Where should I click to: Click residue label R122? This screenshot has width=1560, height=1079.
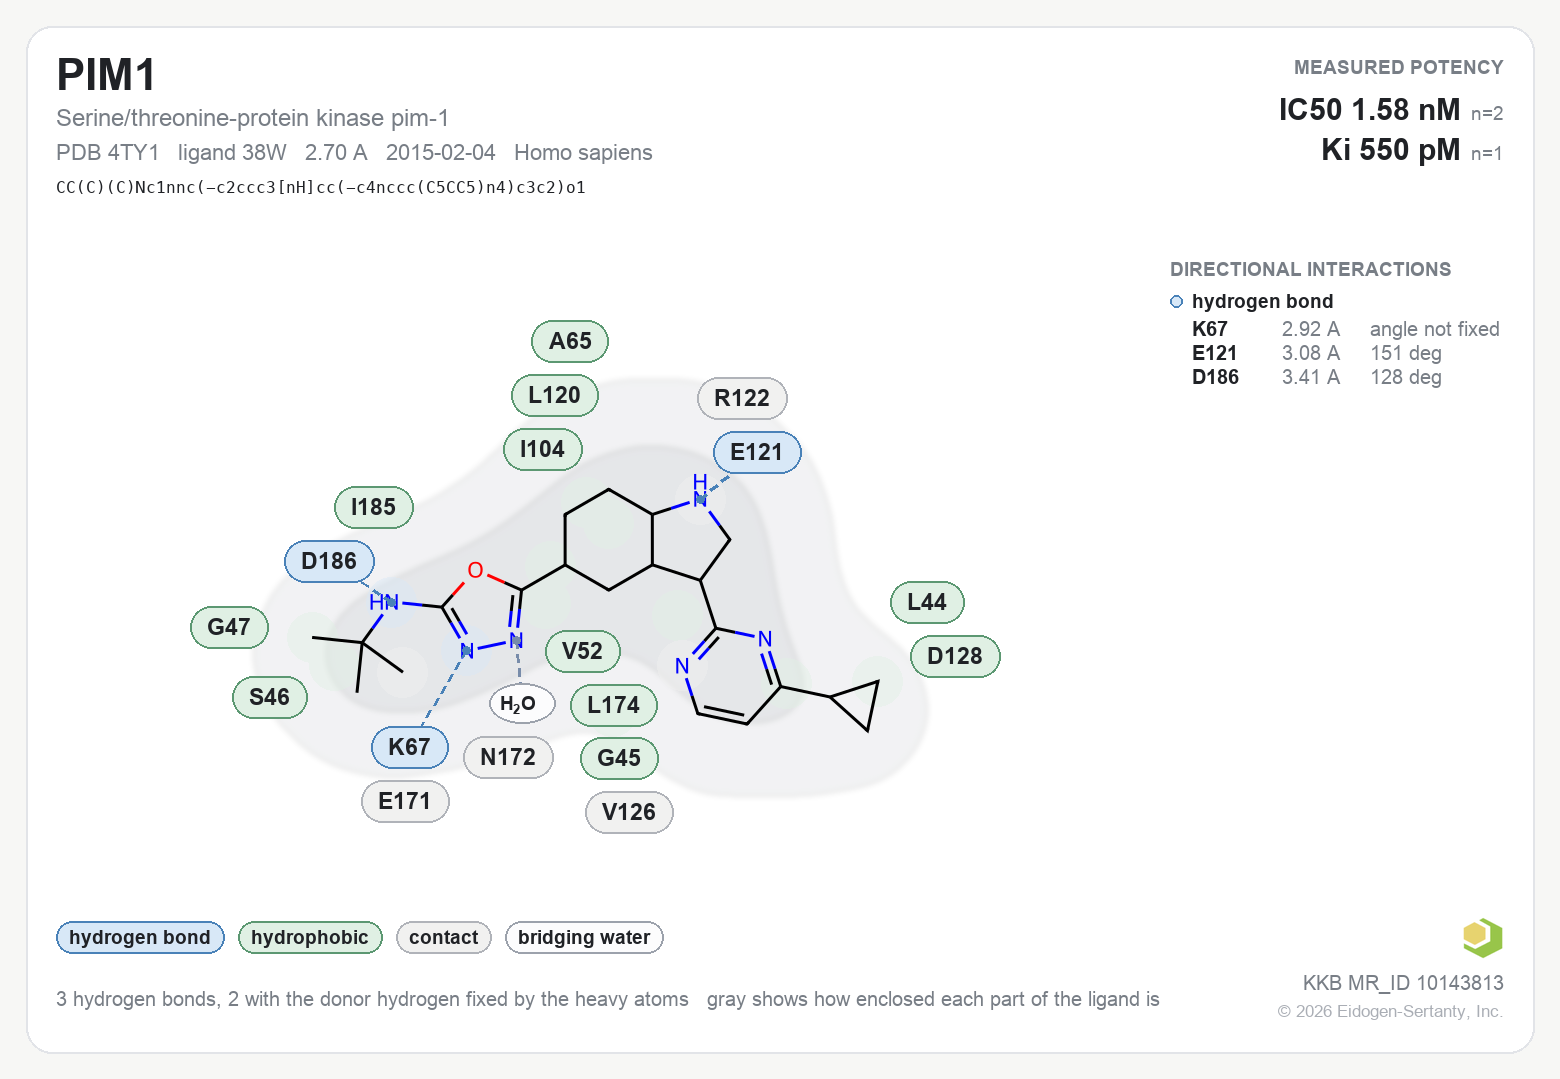[742, 398]
